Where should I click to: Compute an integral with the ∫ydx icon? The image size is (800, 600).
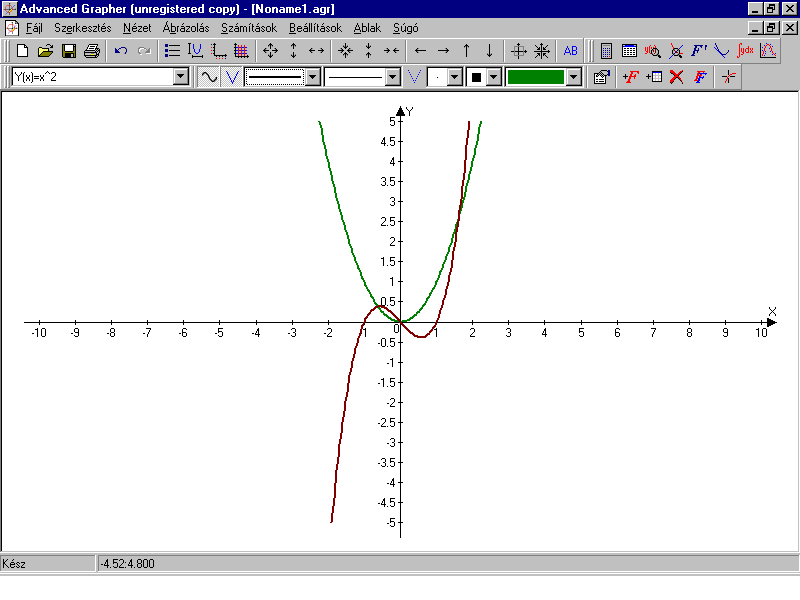point(745,51)
